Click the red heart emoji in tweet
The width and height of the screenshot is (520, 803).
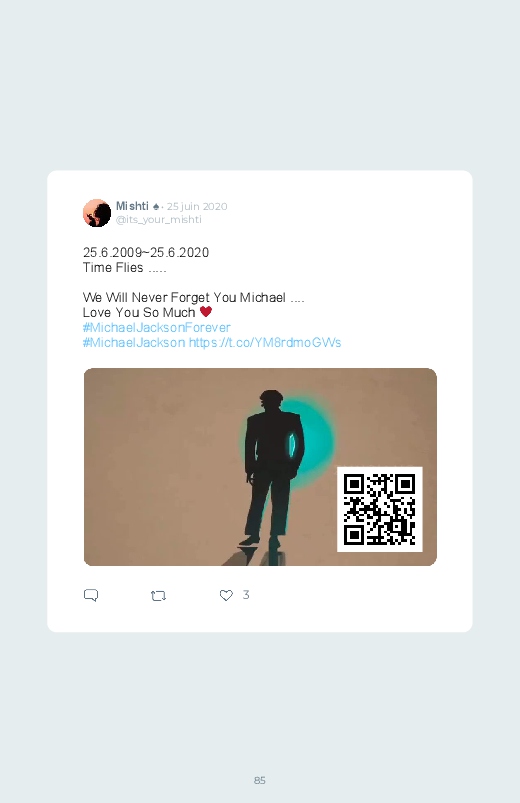(206, 311)
